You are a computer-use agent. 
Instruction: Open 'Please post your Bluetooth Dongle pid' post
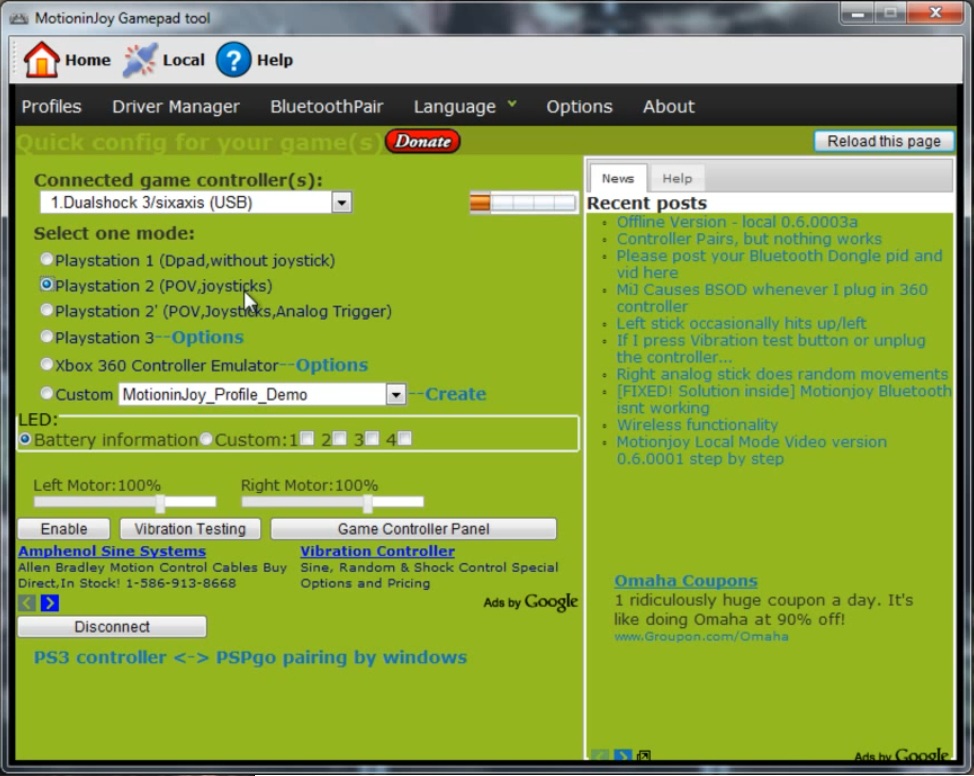click(779, 264)
